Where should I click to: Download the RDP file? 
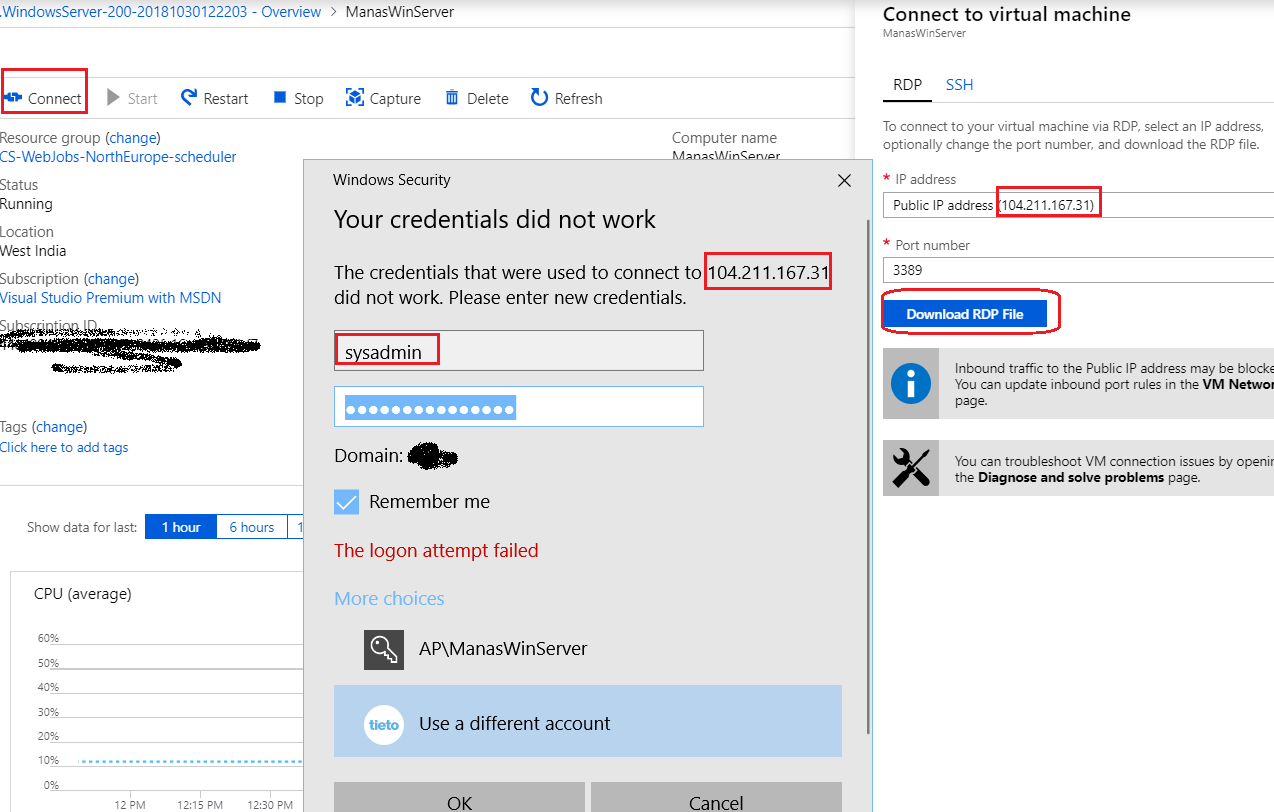pyautogui.click(x=967, y=315)
